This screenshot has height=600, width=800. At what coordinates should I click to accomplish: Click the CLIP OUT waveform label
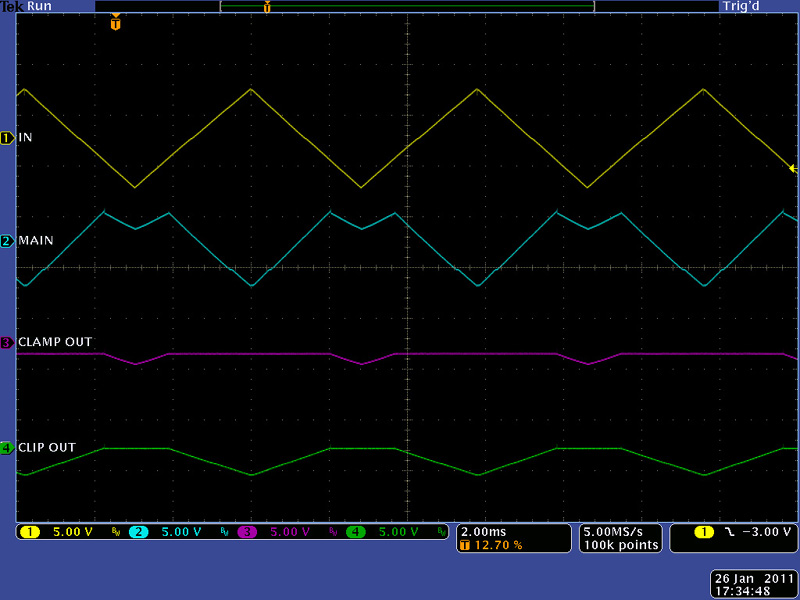click(47, 447)
